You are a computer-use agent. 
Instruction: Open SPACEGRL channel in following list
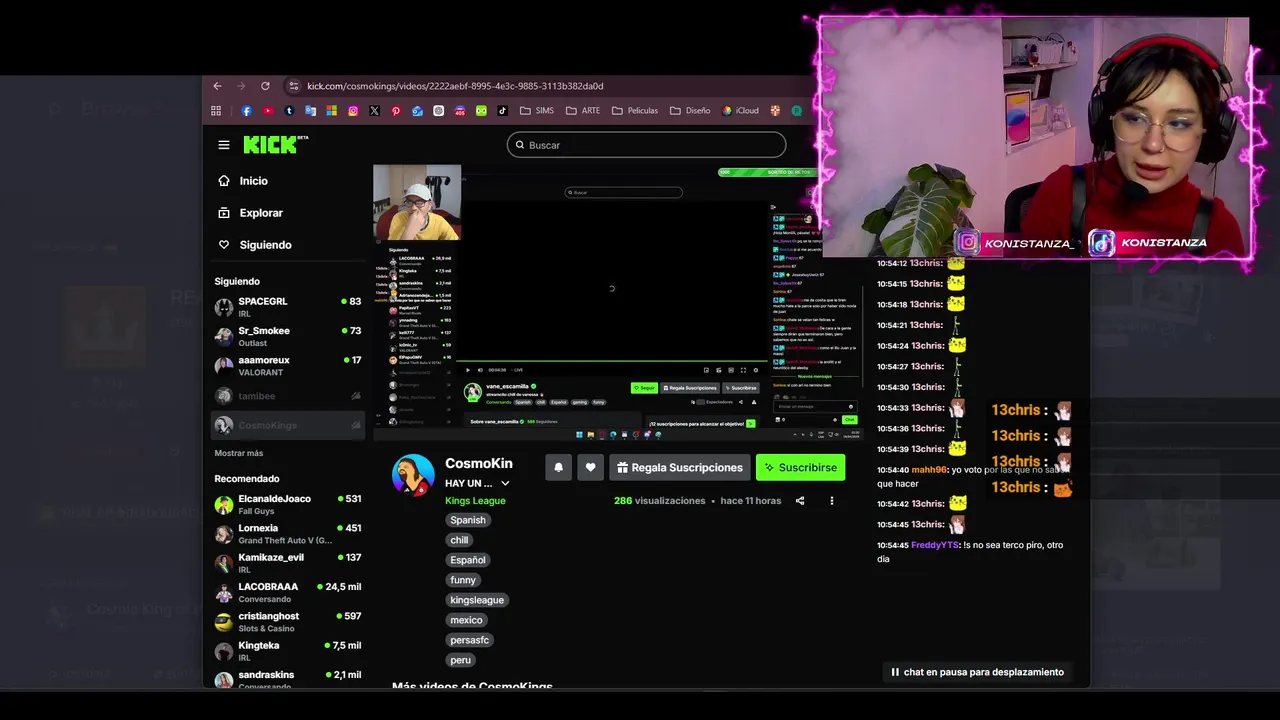(288, 307)
